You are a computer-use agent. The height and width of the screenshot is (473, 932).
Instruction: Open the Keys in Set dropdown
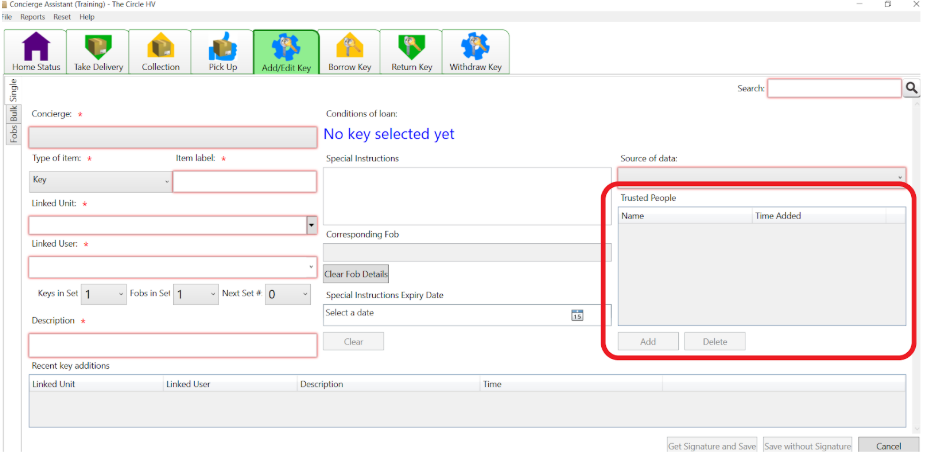click(x=103, y=294)
